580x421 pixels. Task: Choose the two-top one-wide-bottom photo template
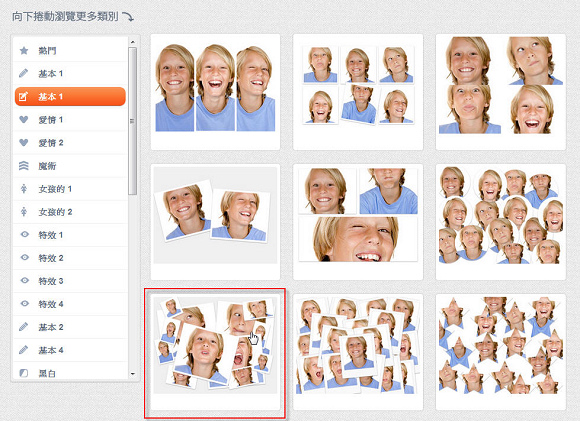pyautogui.click(x=358, y=222)
